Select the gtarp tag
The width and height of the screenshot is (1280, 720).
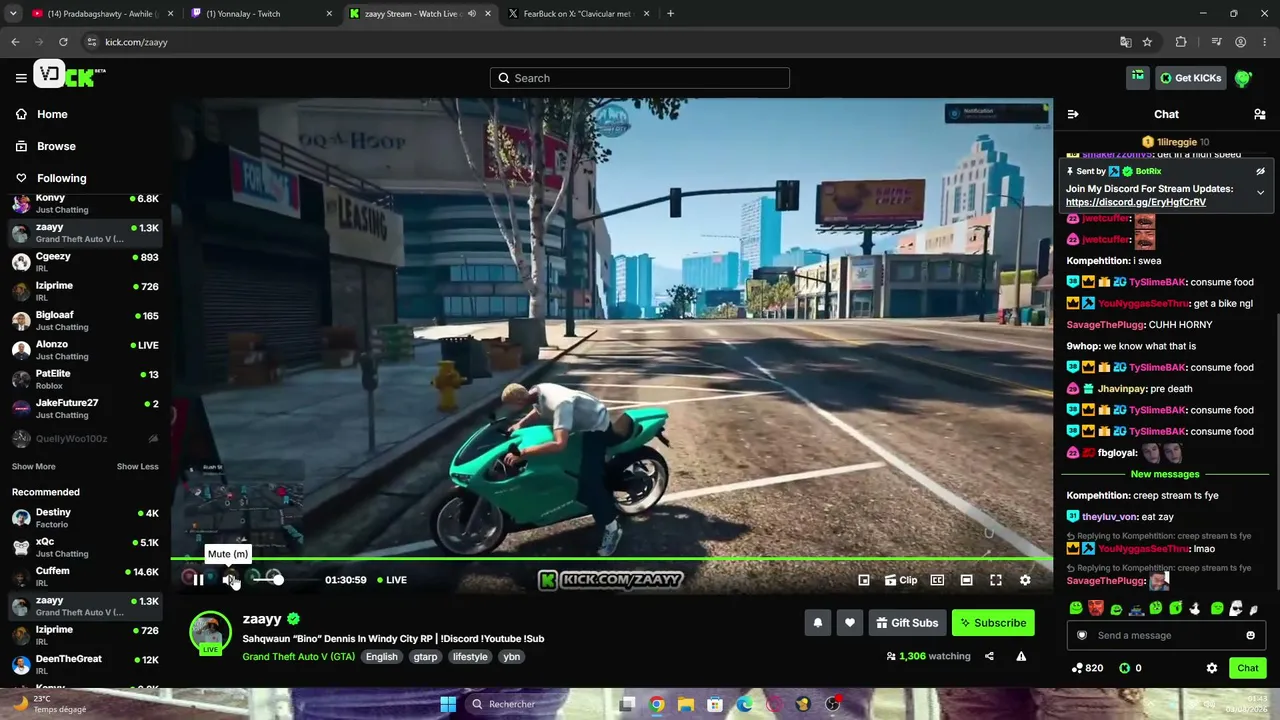point(425,657)
